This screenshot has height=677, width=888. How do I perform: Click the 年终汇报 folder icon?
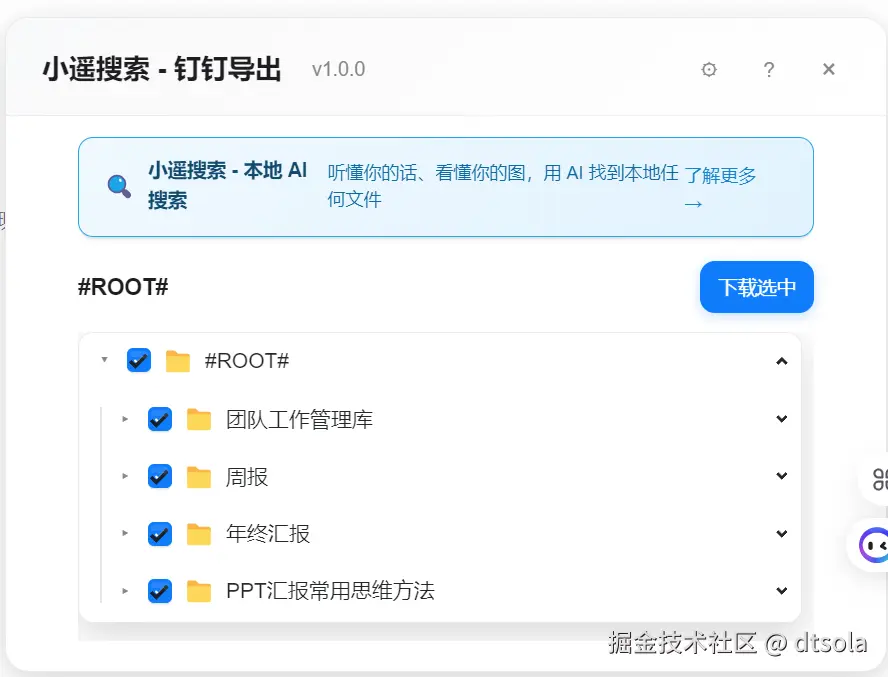[x=199, y=534]
